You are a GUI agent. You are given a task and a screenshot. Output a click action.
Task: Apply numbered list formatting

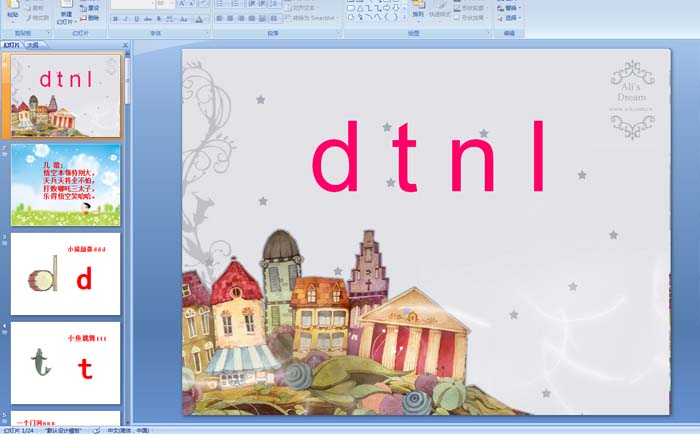click(x=236, y=4)
